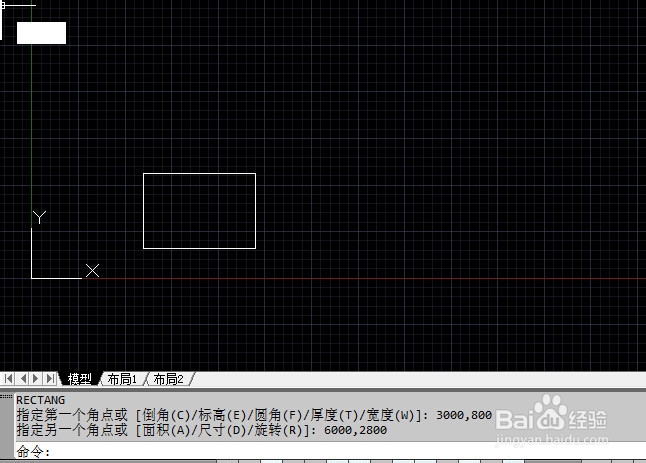The height and width of the screenshot is (463, 646).
Task: Open the 布局1 layout tab
Action: 122,379
